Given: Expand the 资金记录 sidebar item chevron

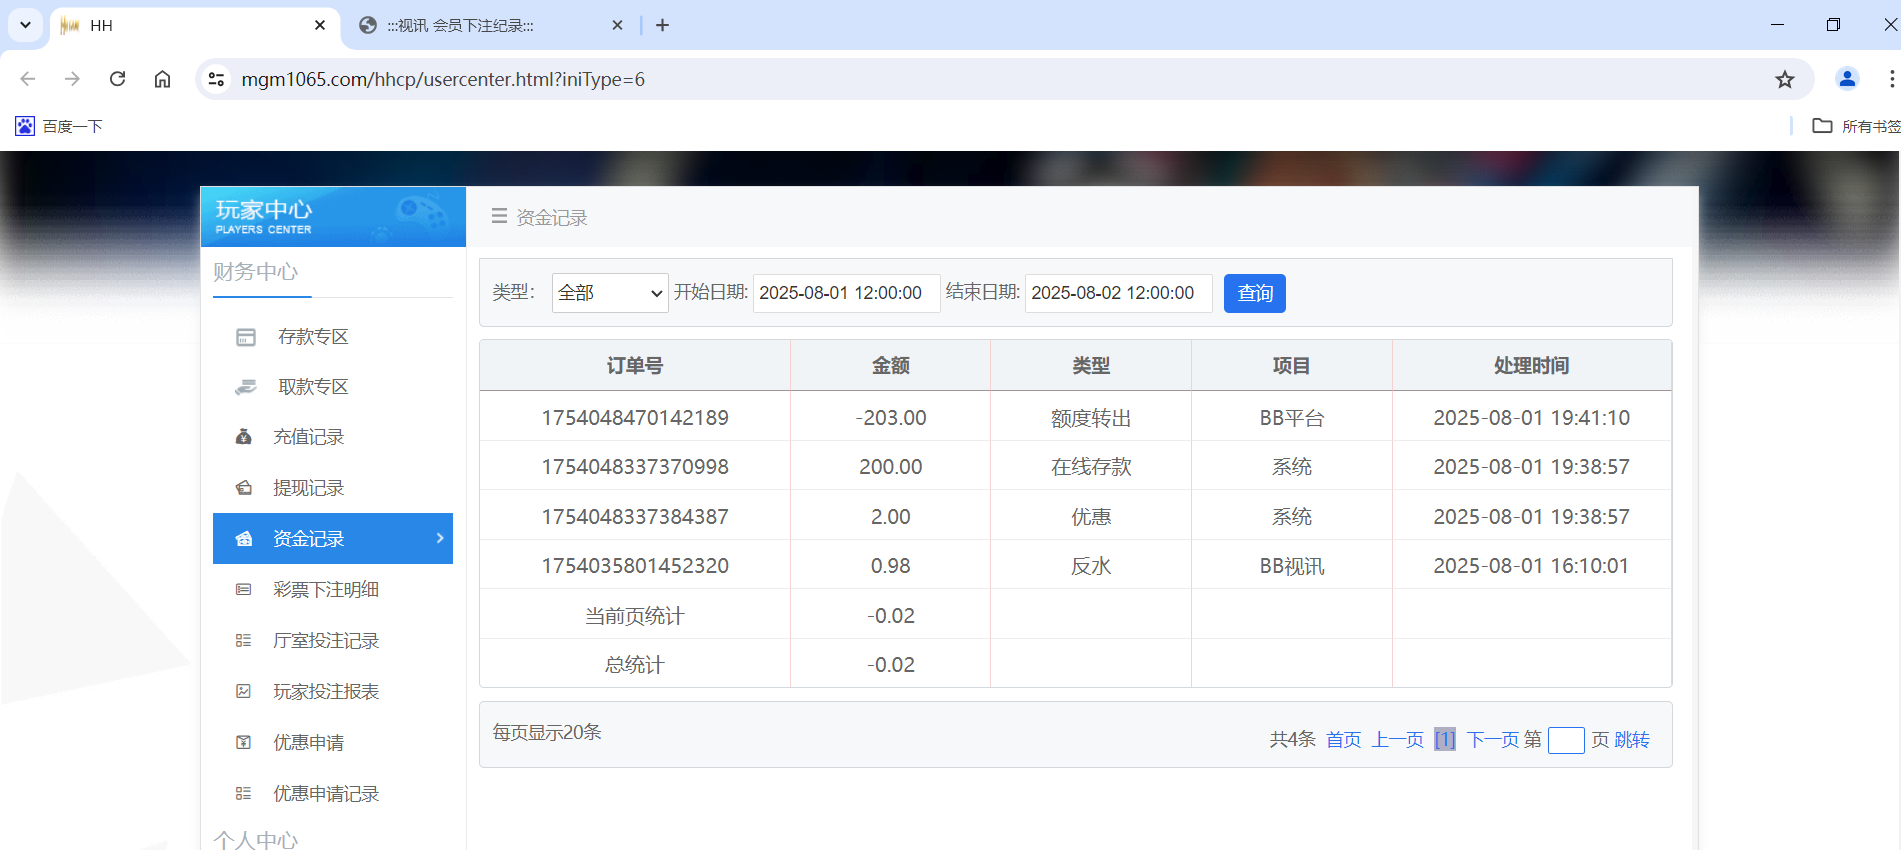Looking at the screenshot, I should [440, 538].
